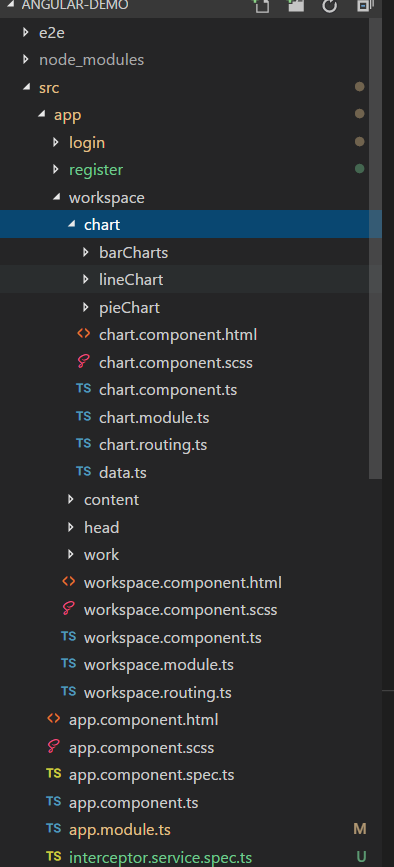Click TS icon beside data.ts

click(83, 471)
